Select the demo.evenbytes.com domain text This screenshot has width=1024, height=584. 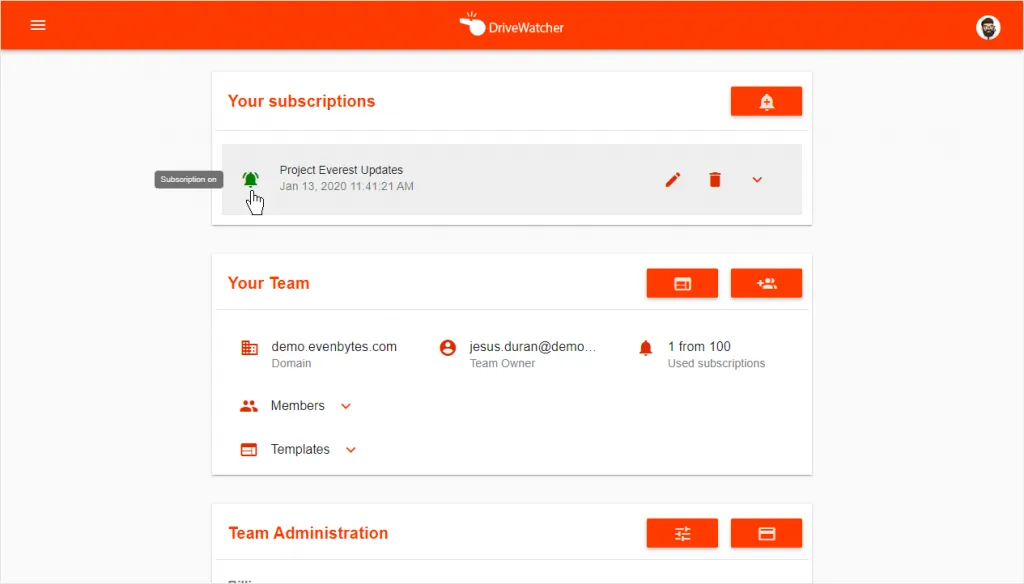click(334, 347)
